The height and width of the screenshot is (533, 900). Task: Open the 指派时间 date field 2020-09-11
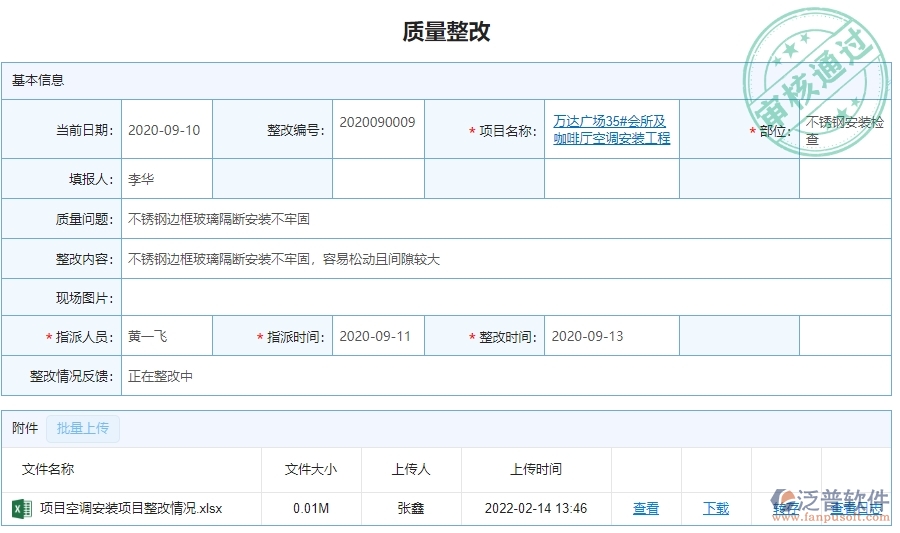[x=377, y=337]
